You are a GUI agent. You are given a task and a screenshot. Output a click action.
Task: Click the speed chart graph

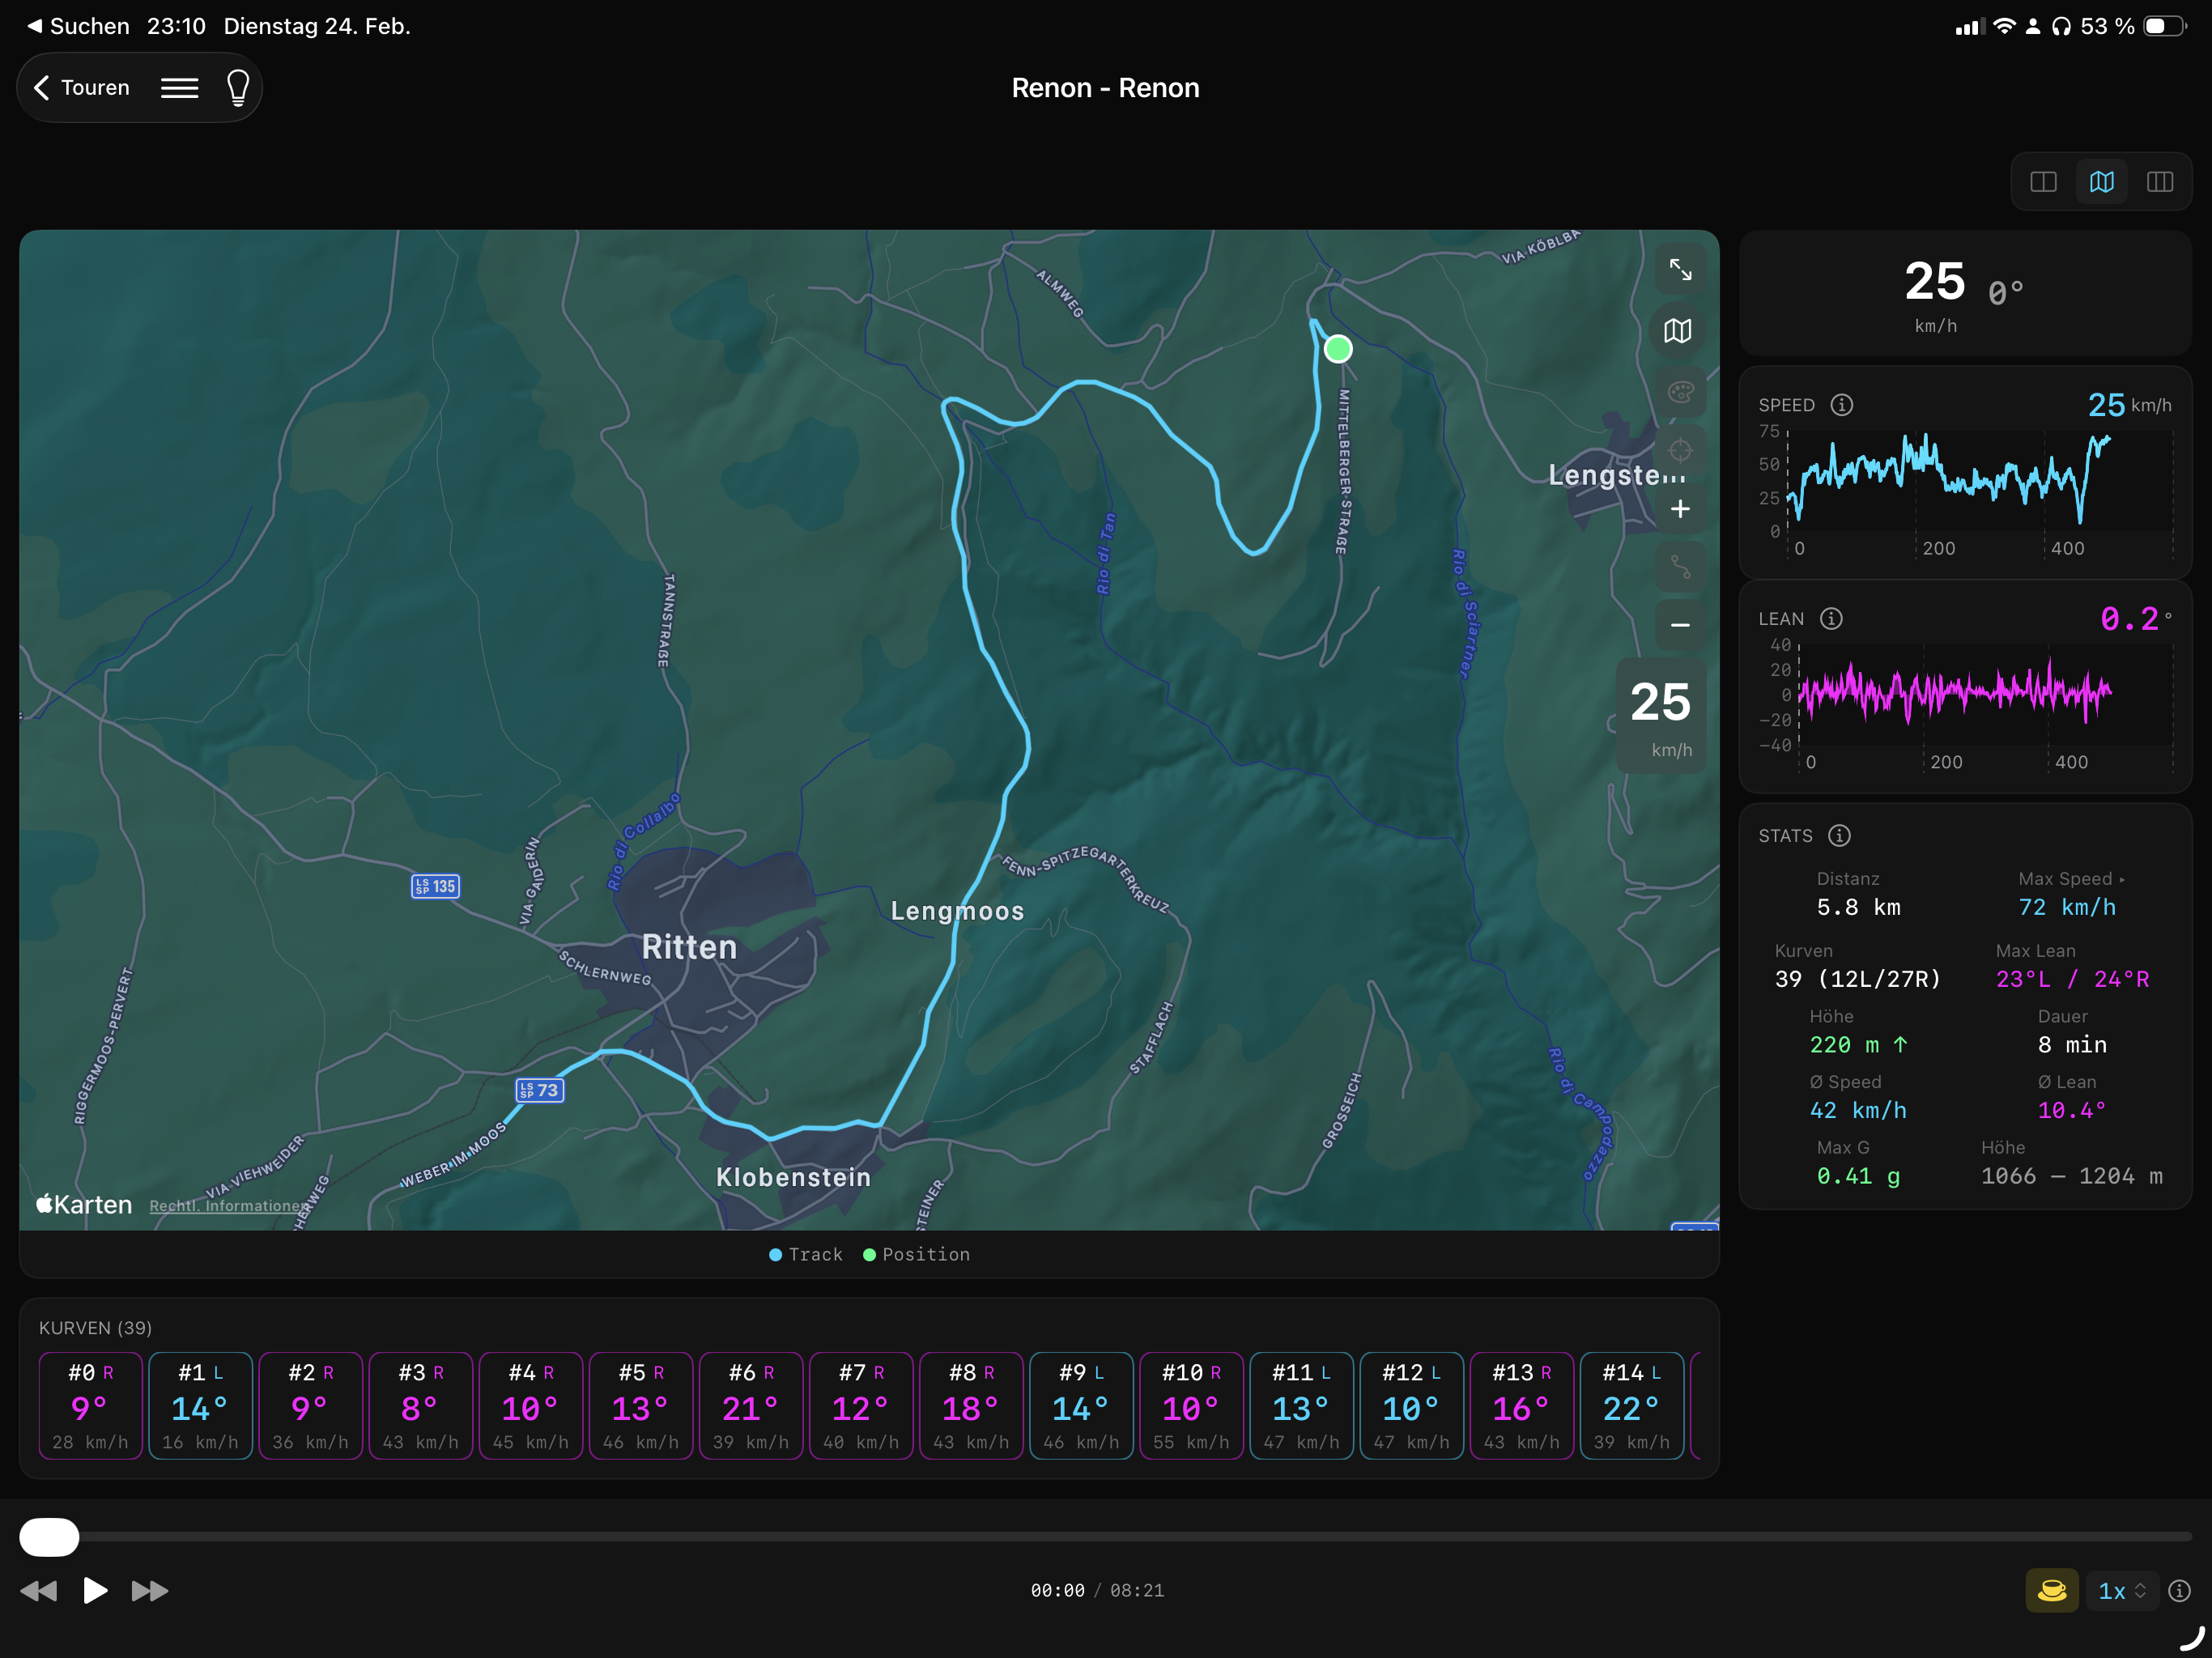point(1980,480)
